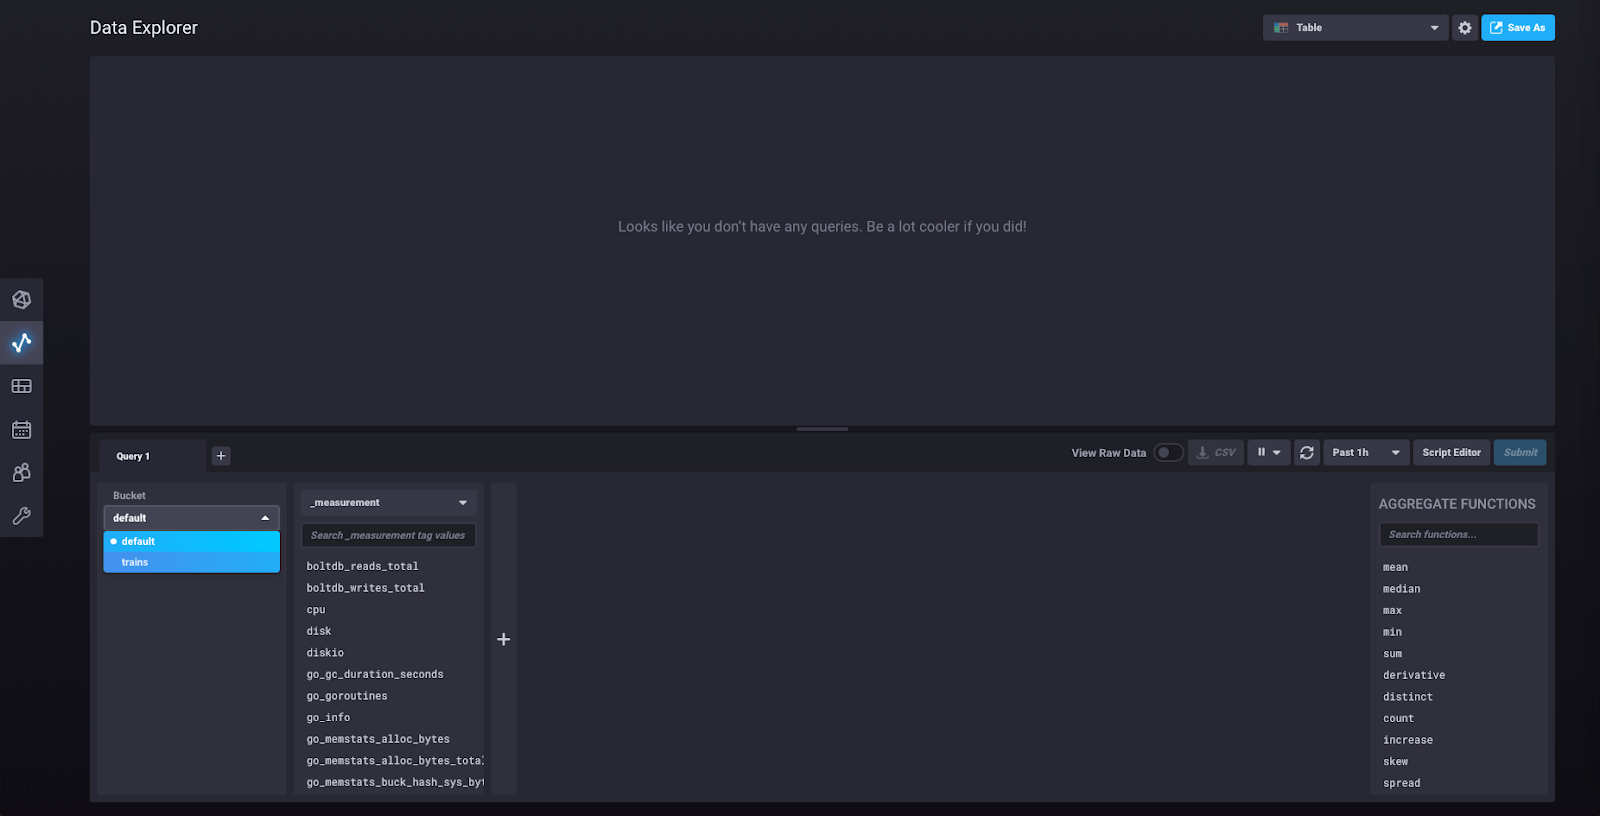Switch to the Query 1 tab
This screenshot has width=1600, height=816.
tap(152, 456)
